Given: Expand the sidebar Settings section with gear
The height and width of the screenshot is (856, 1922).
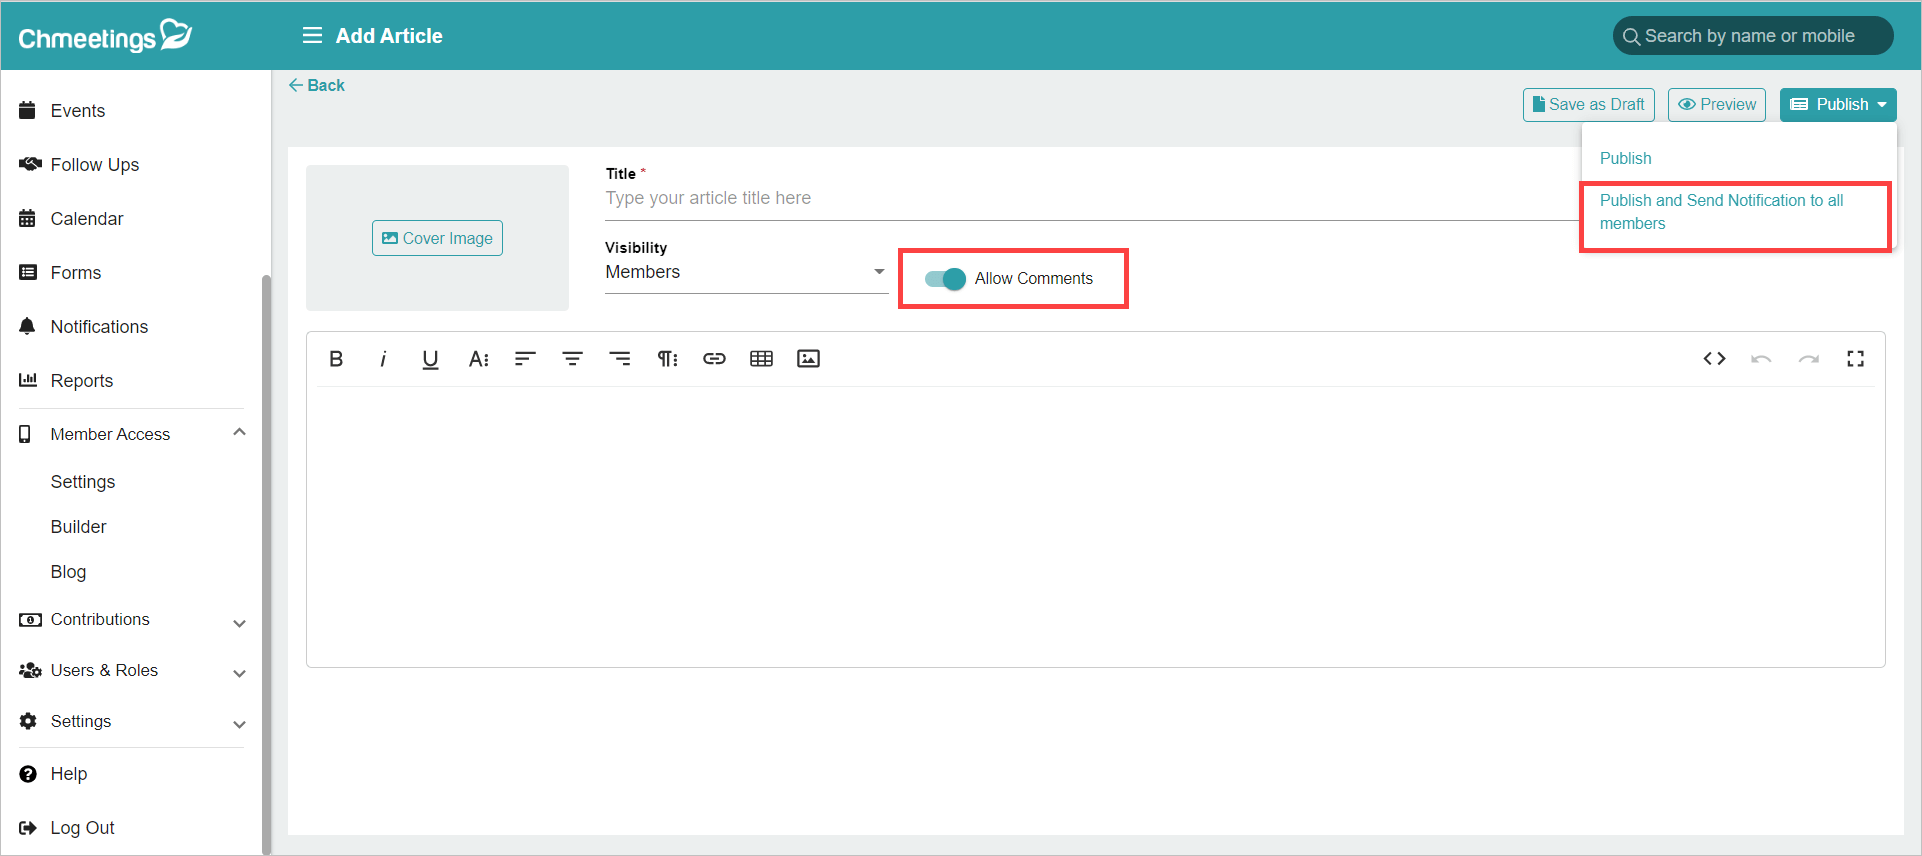Looking at the screenshot, I should (x=239, y=724).
